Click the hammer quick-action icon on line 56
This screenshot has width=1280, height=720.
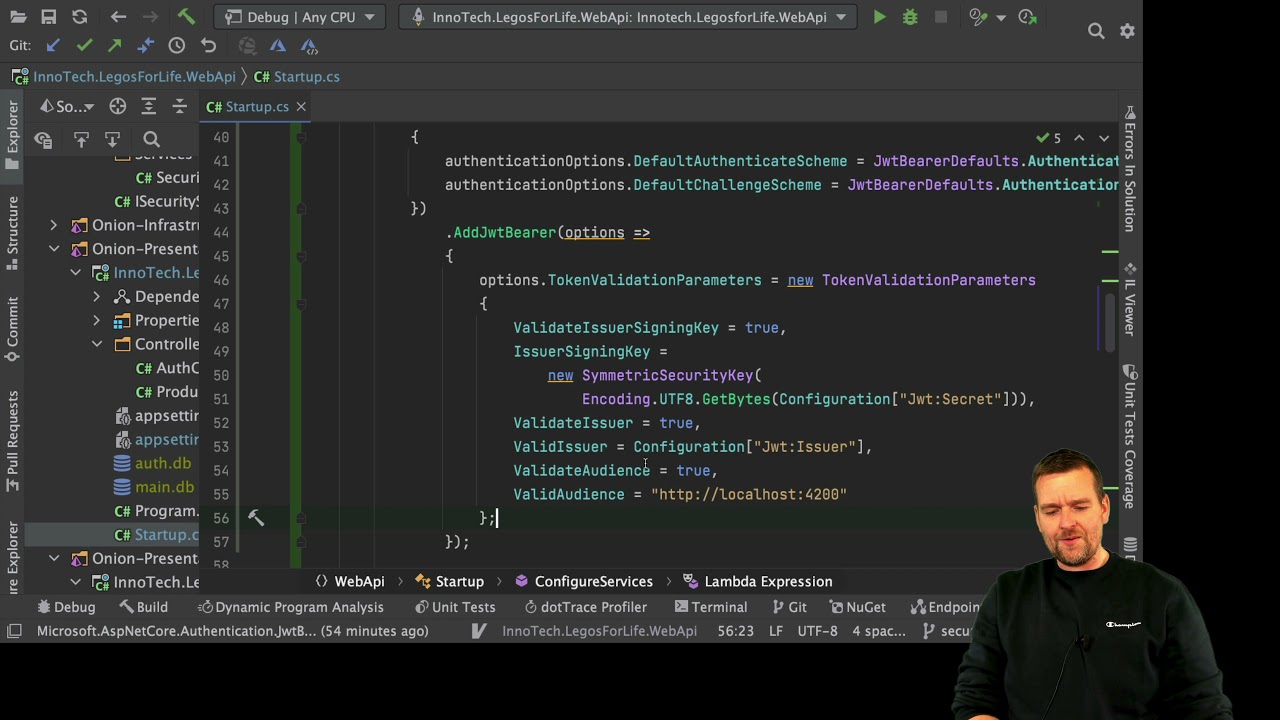pyautogui.click(x=256, y=518)
